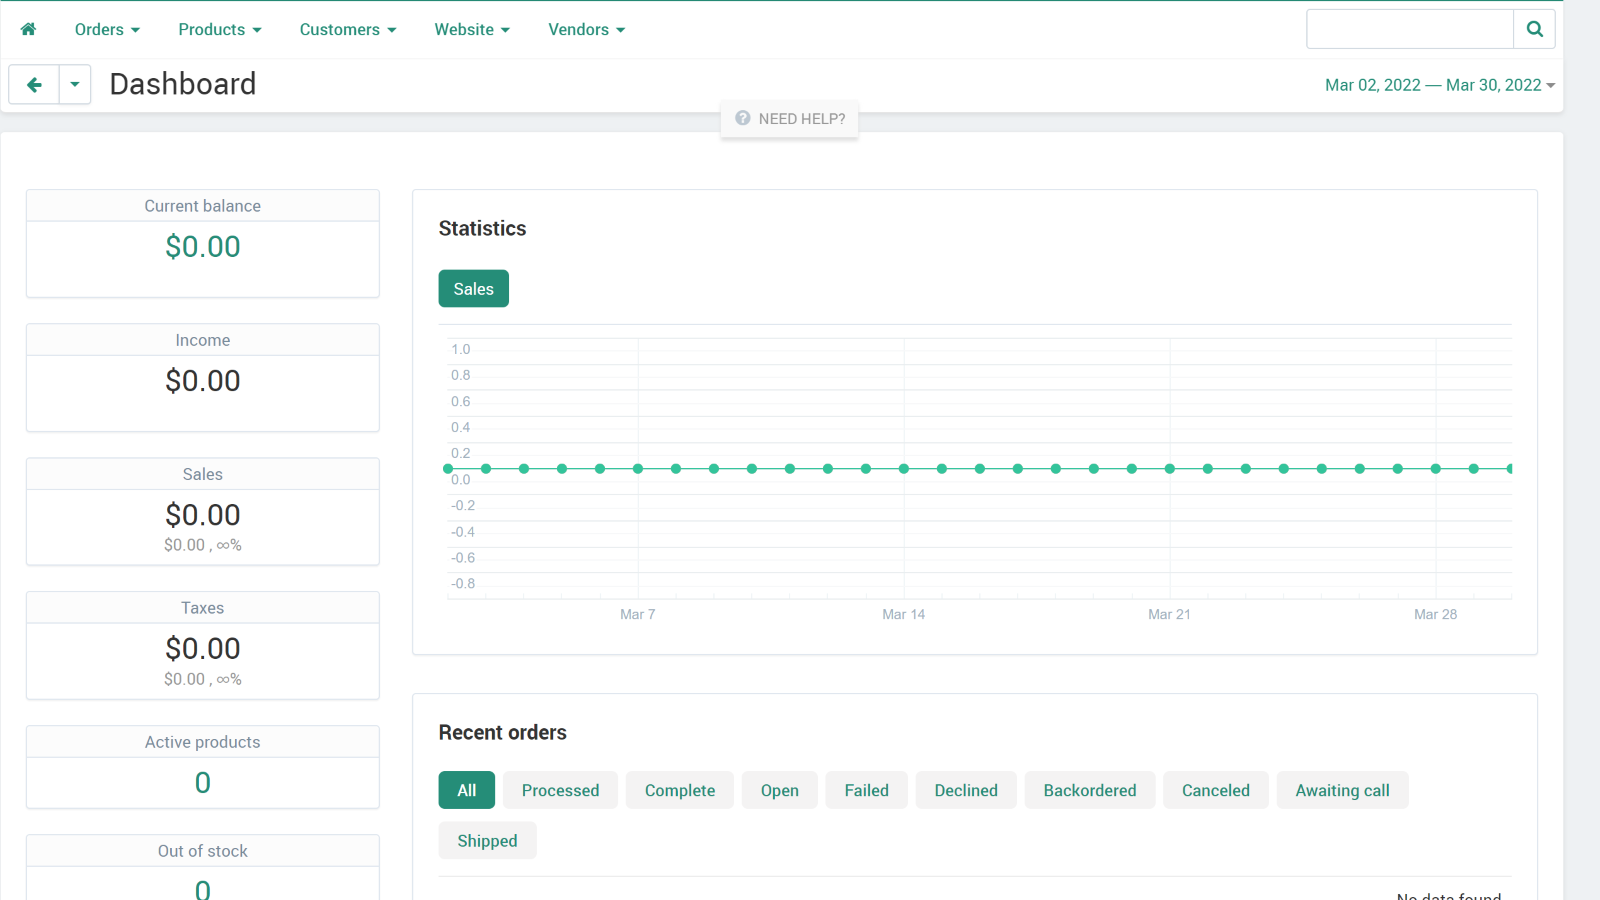Click the Mar 14 data point on chart
1600x900 pixels.
click(x=904, y=468)
